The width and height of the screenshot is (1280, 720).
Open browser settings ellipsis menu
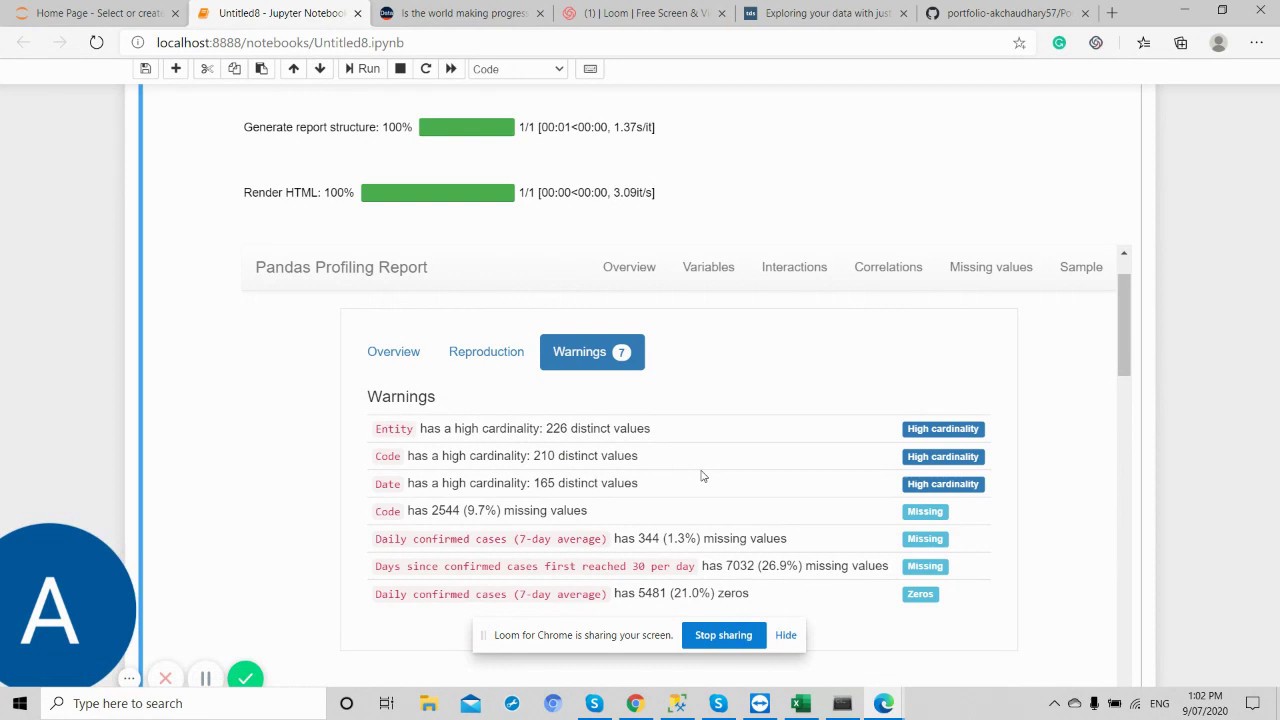click(1256, 43)
